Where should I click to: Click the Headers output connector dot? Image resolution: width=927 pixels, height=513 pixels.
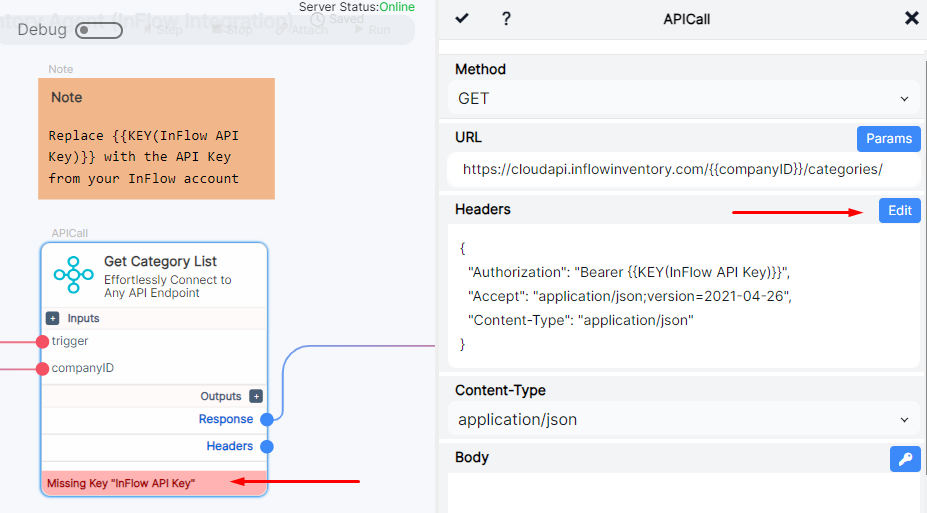pyautogui.click(x=267, y=447)
